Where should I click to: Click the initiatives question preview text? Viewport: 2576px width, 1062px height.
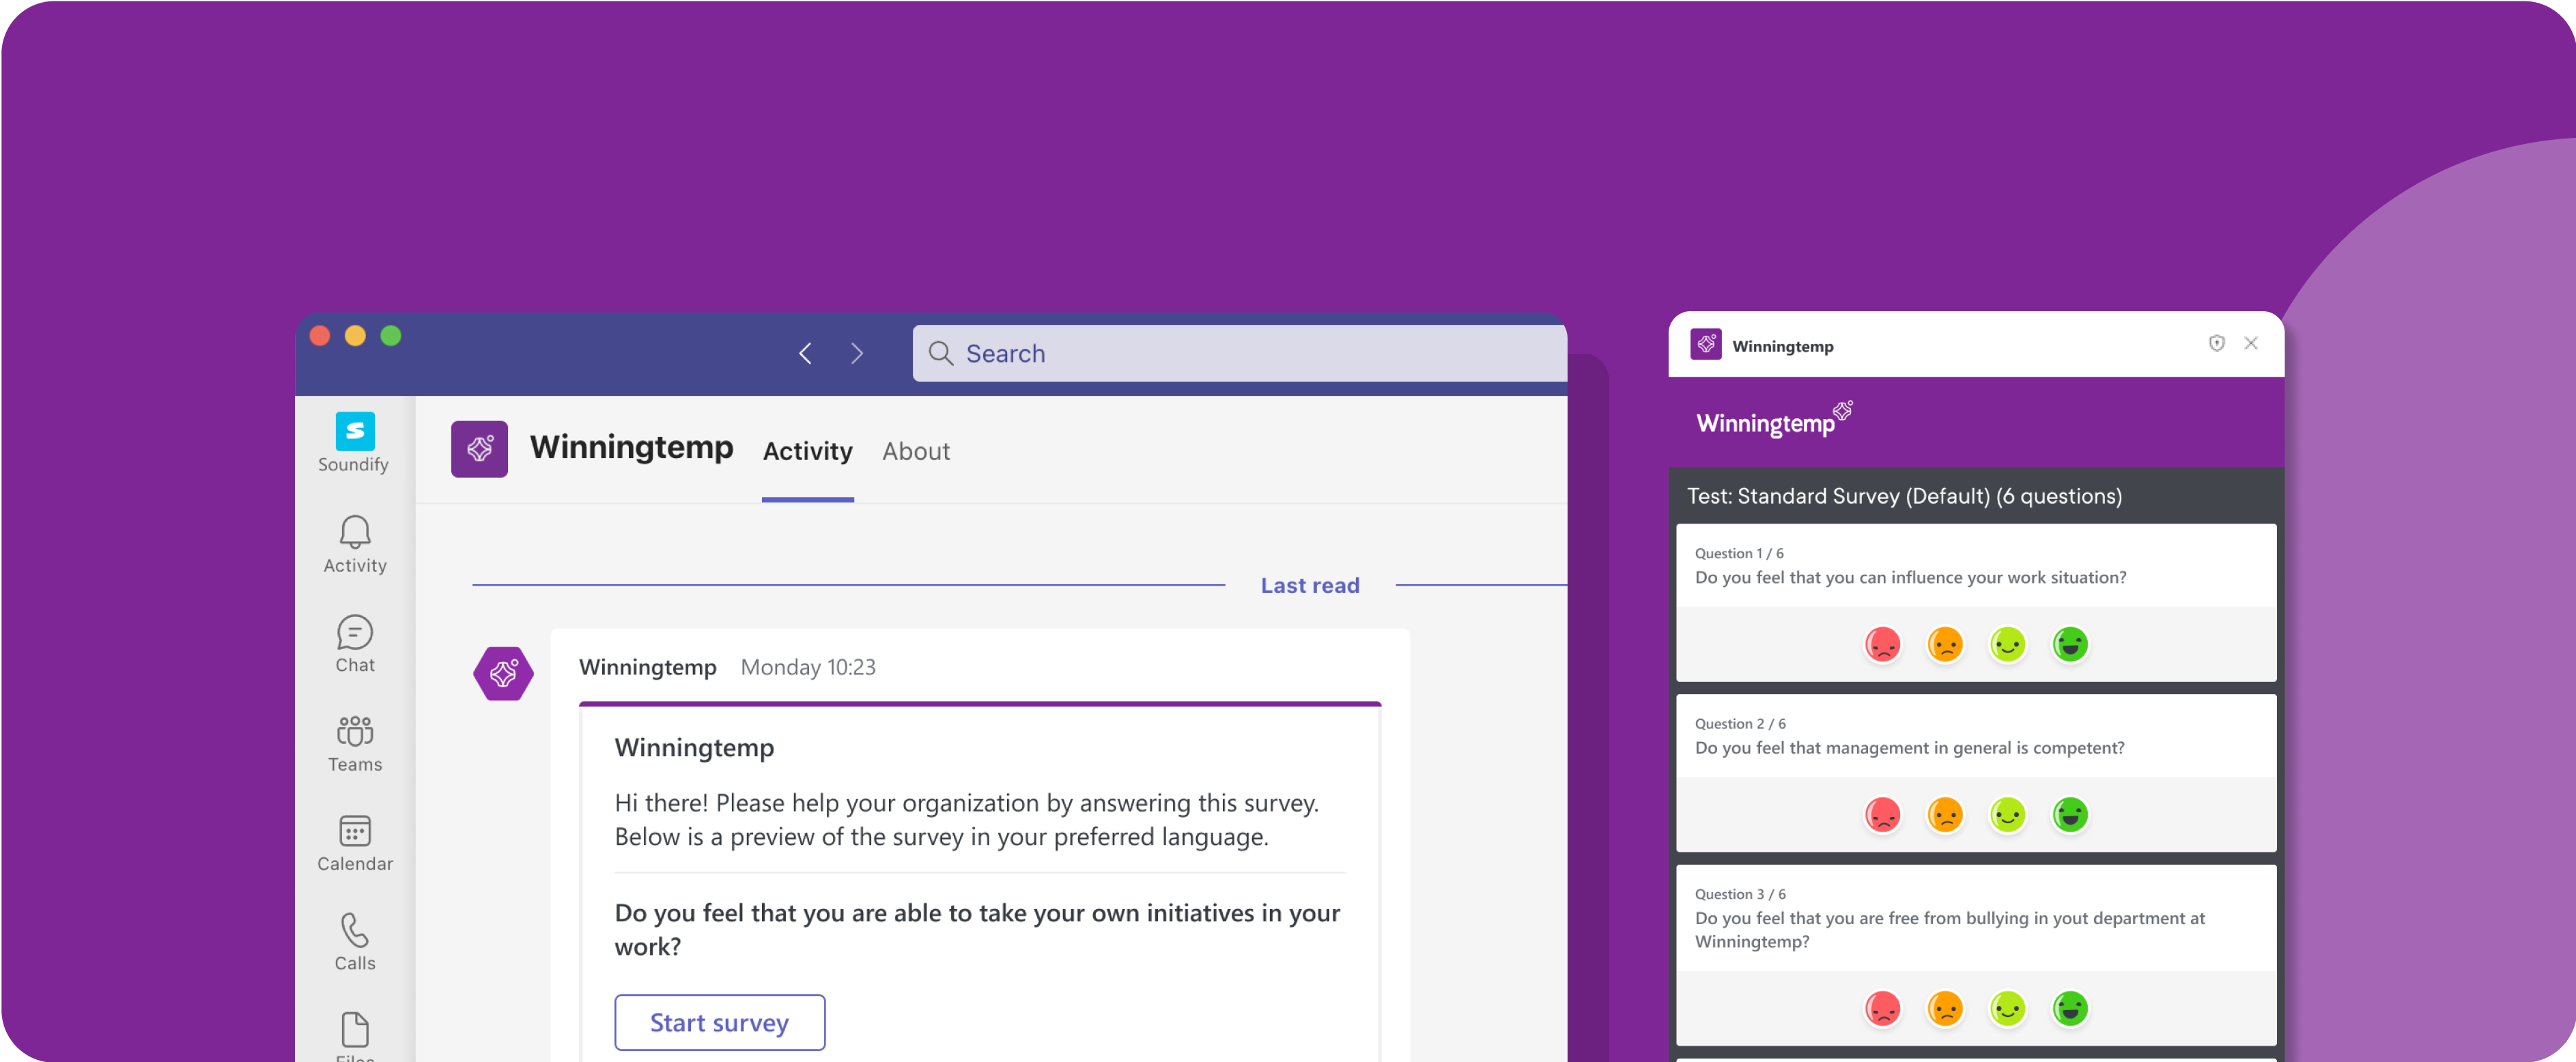pyautogui.click(x=977, y=929)
